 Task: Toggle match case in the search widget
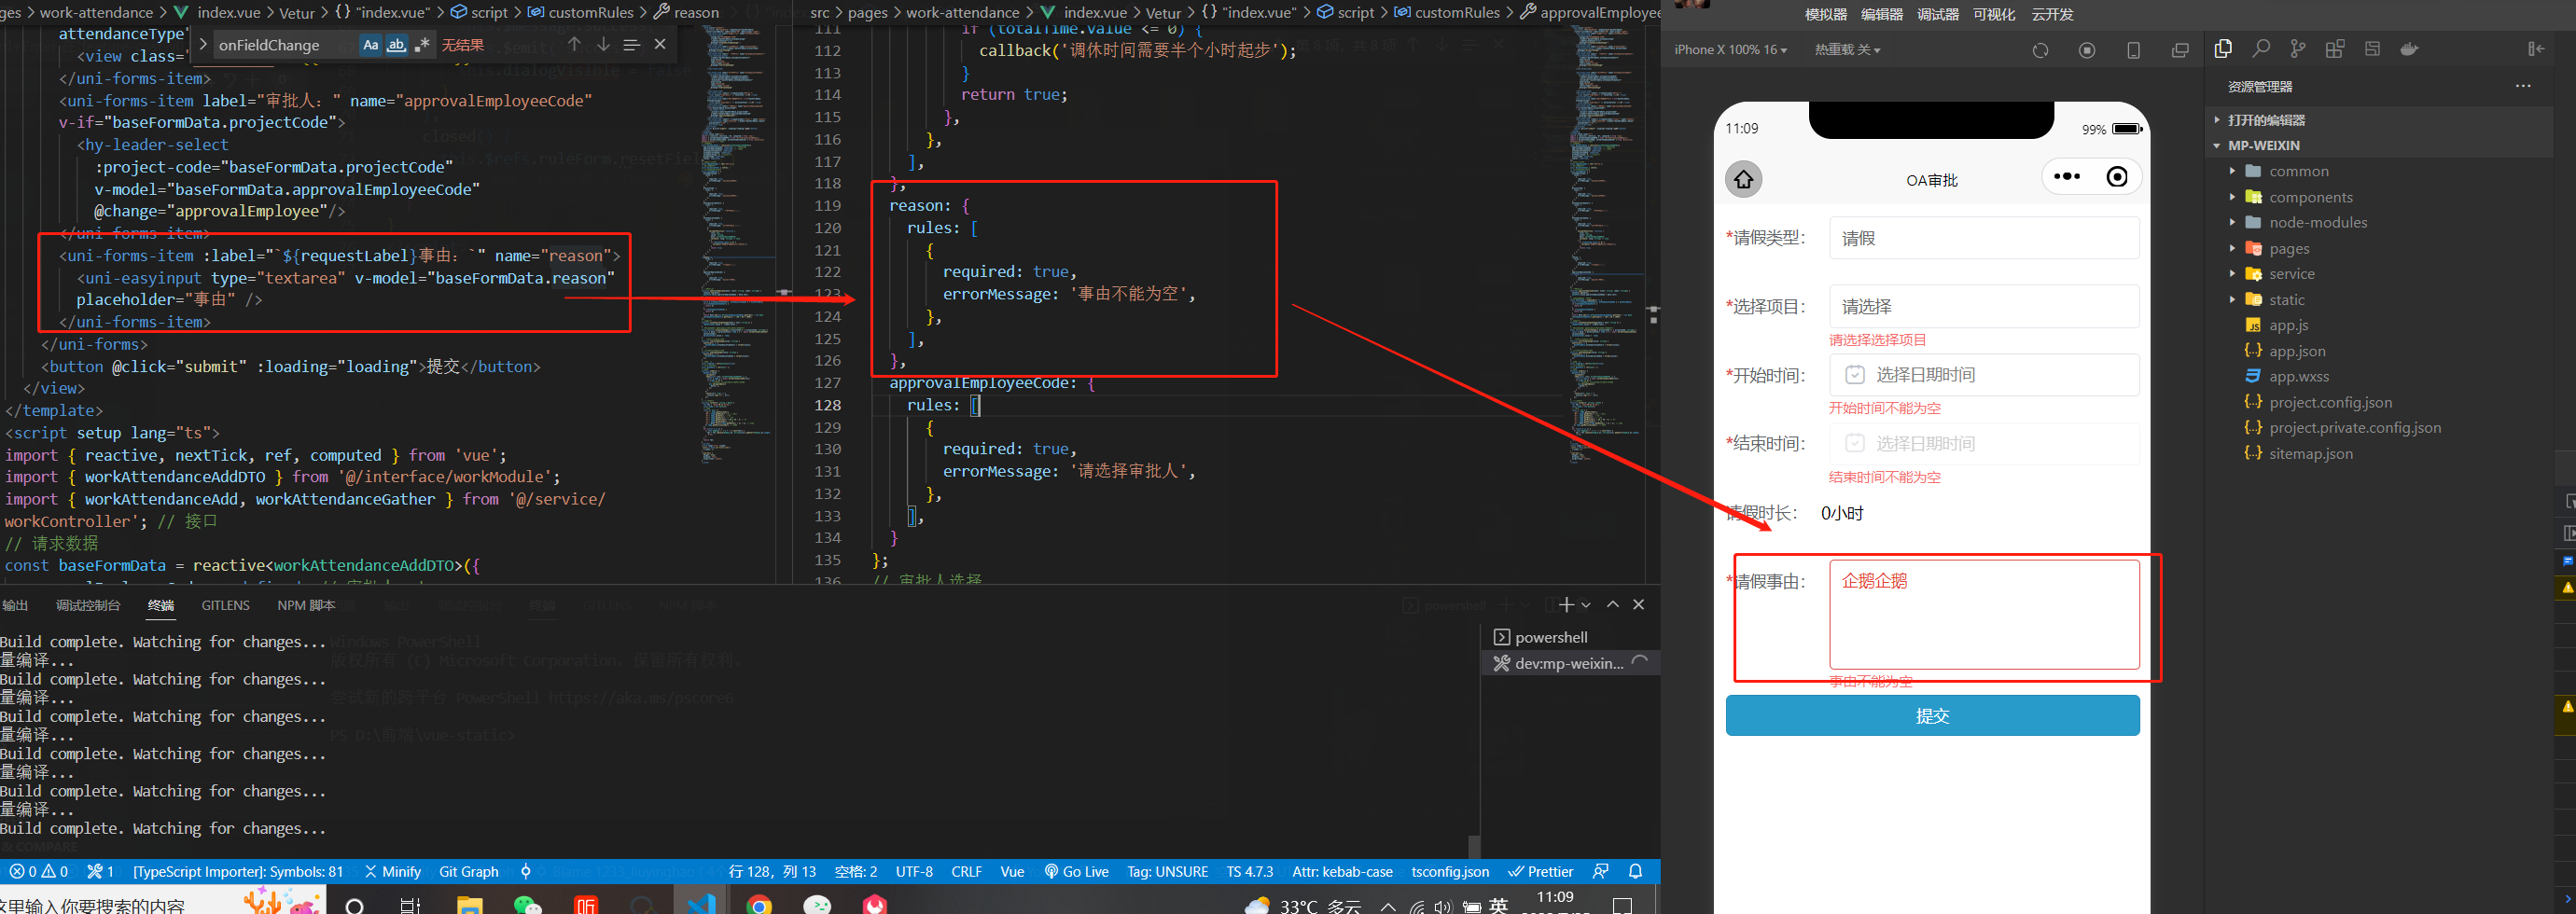pos(371,44)
